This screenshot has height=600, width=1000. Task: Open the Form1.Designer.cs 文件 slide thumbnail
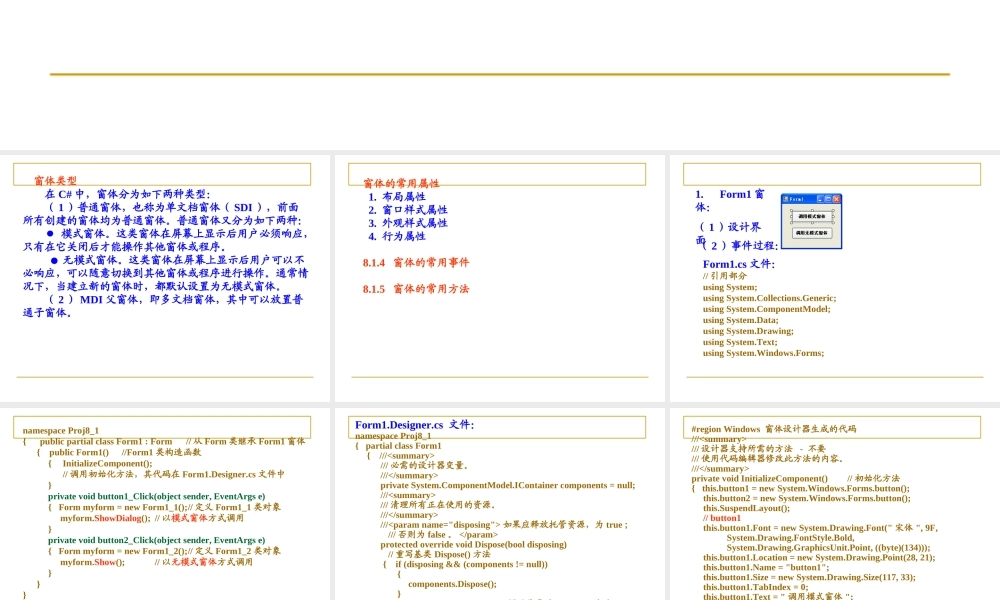click(x=499, y=504)
